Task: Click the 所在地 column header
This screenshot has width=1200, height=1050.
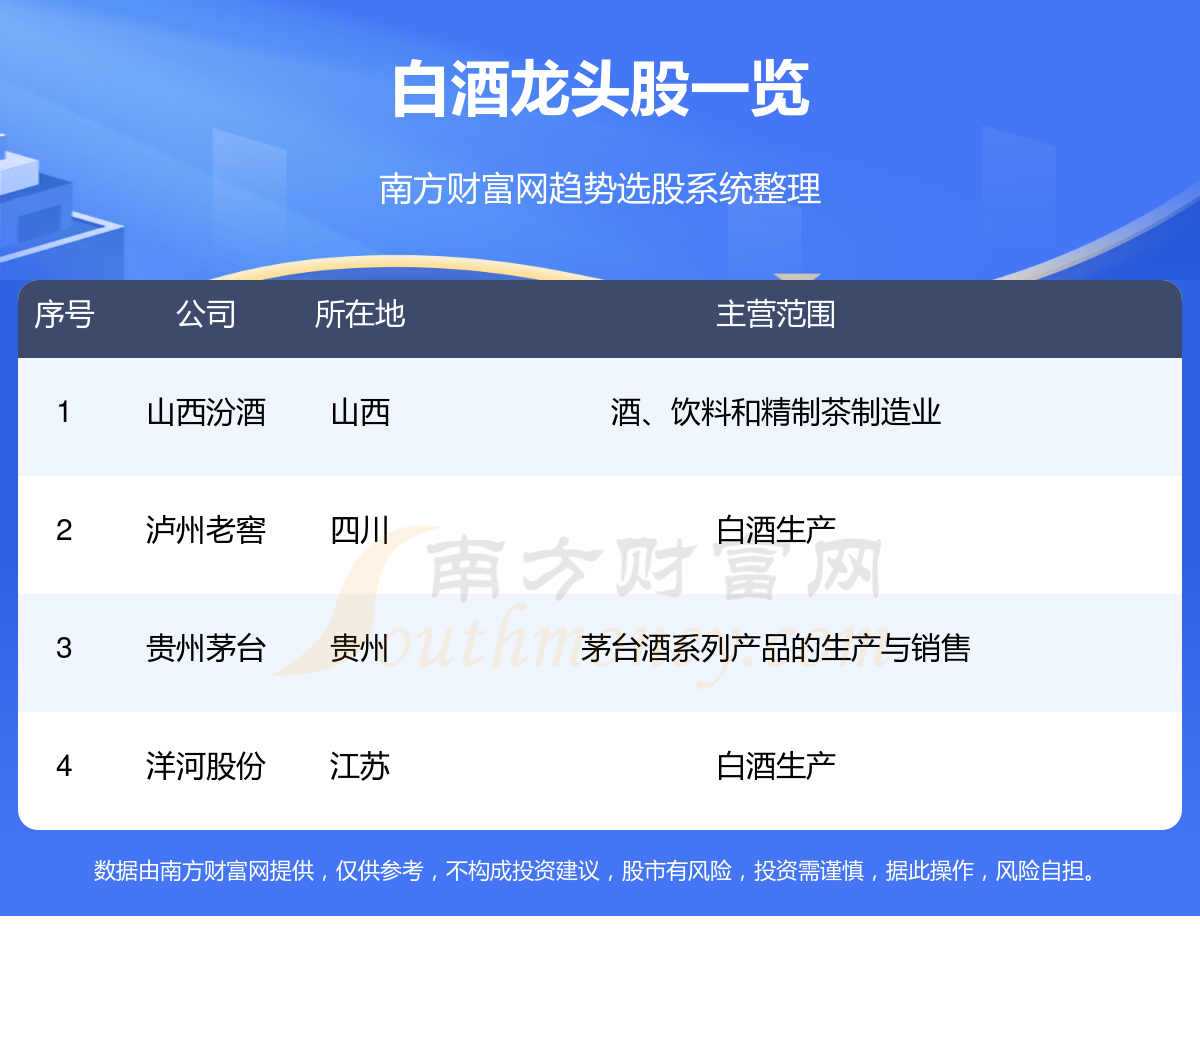Action: 360,314
